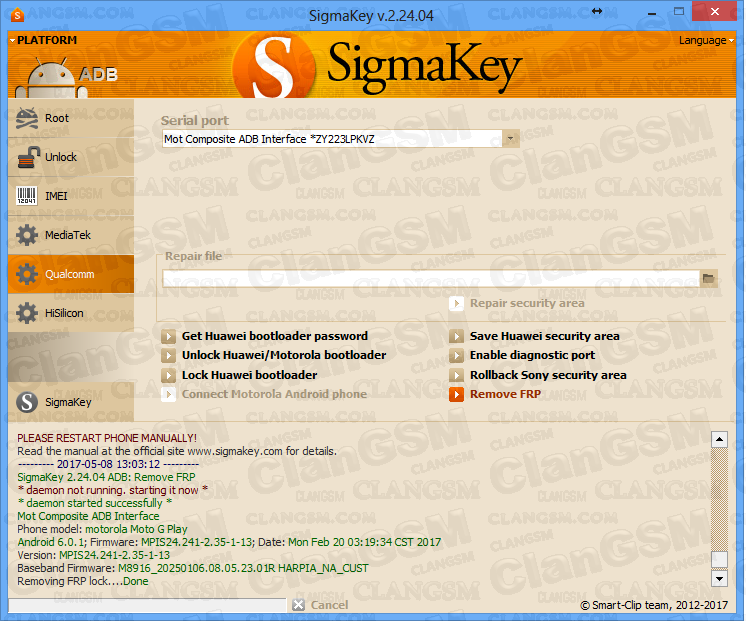Close the SigmaKey window
The image size is (746, 621).
tap(715, 11)
